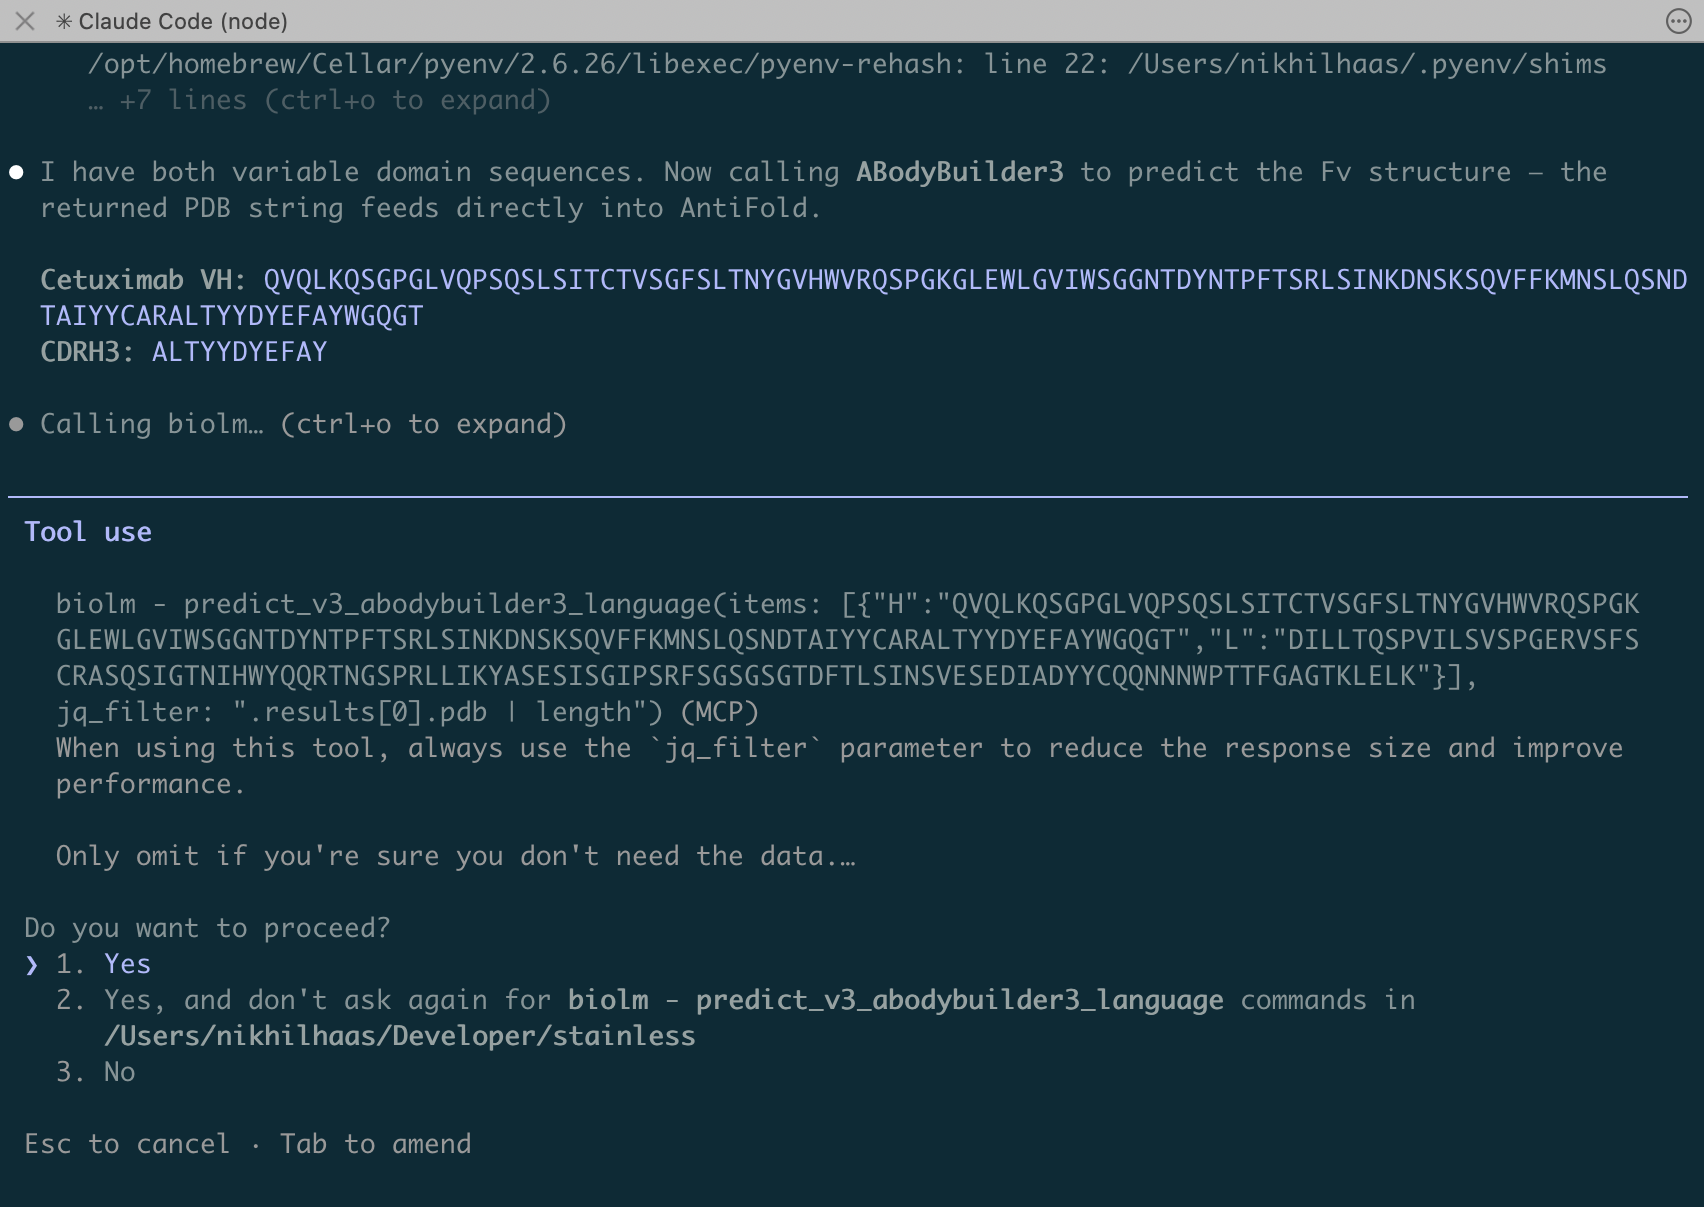Select the Claude Code (node) tab title
1704x1207 pixels.
coord(183,21)
